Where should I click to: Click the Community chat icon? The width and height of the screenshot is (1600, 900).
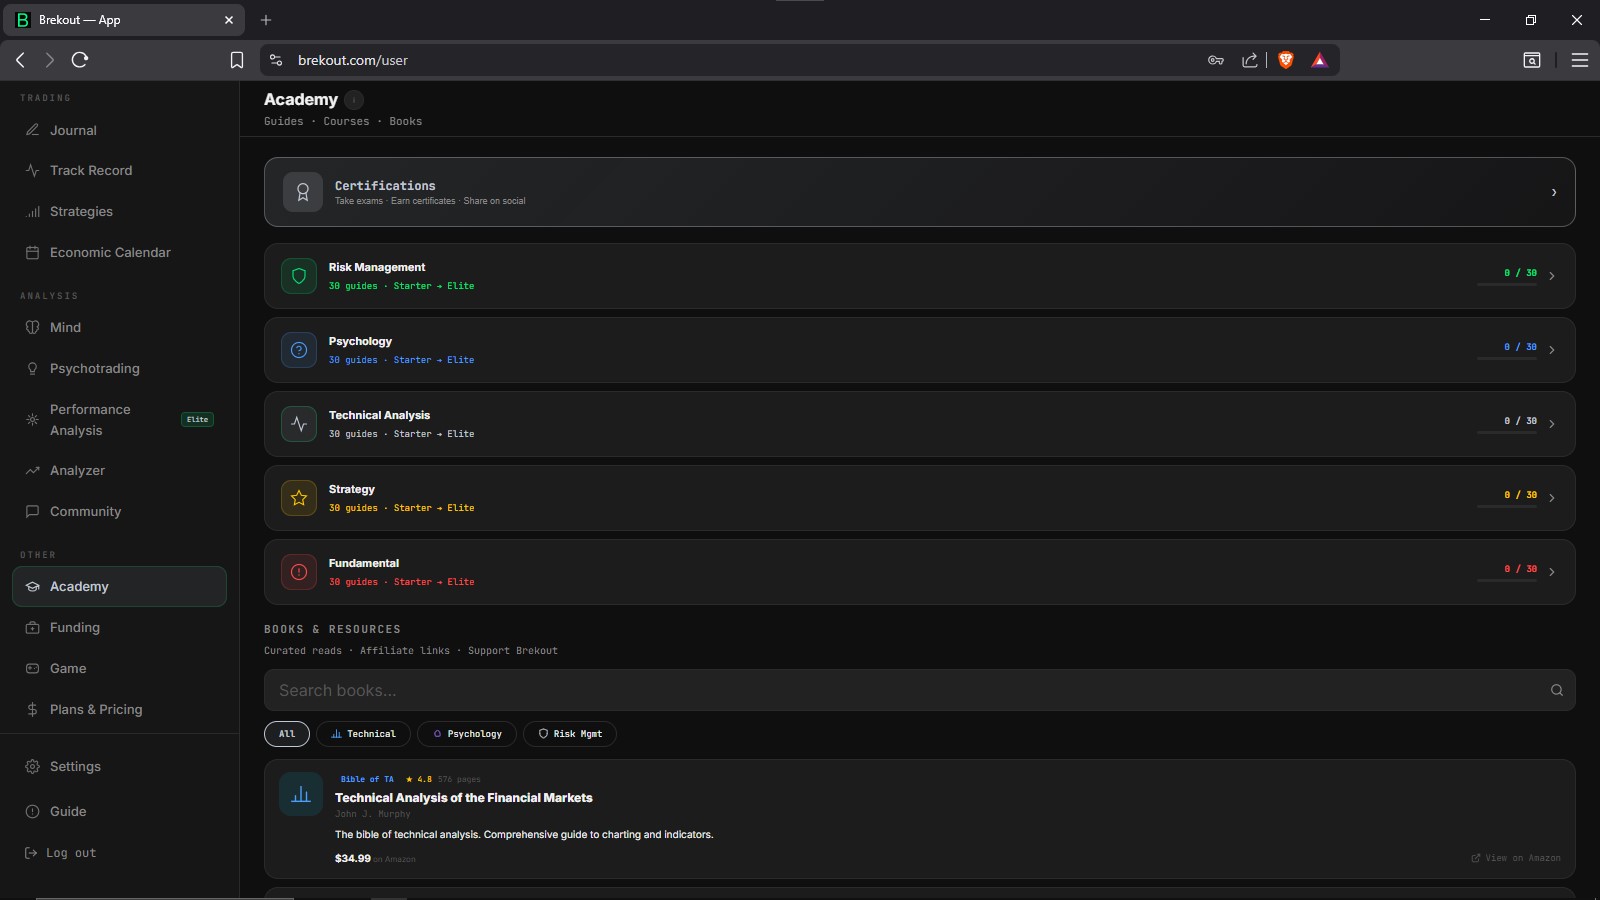32,511
